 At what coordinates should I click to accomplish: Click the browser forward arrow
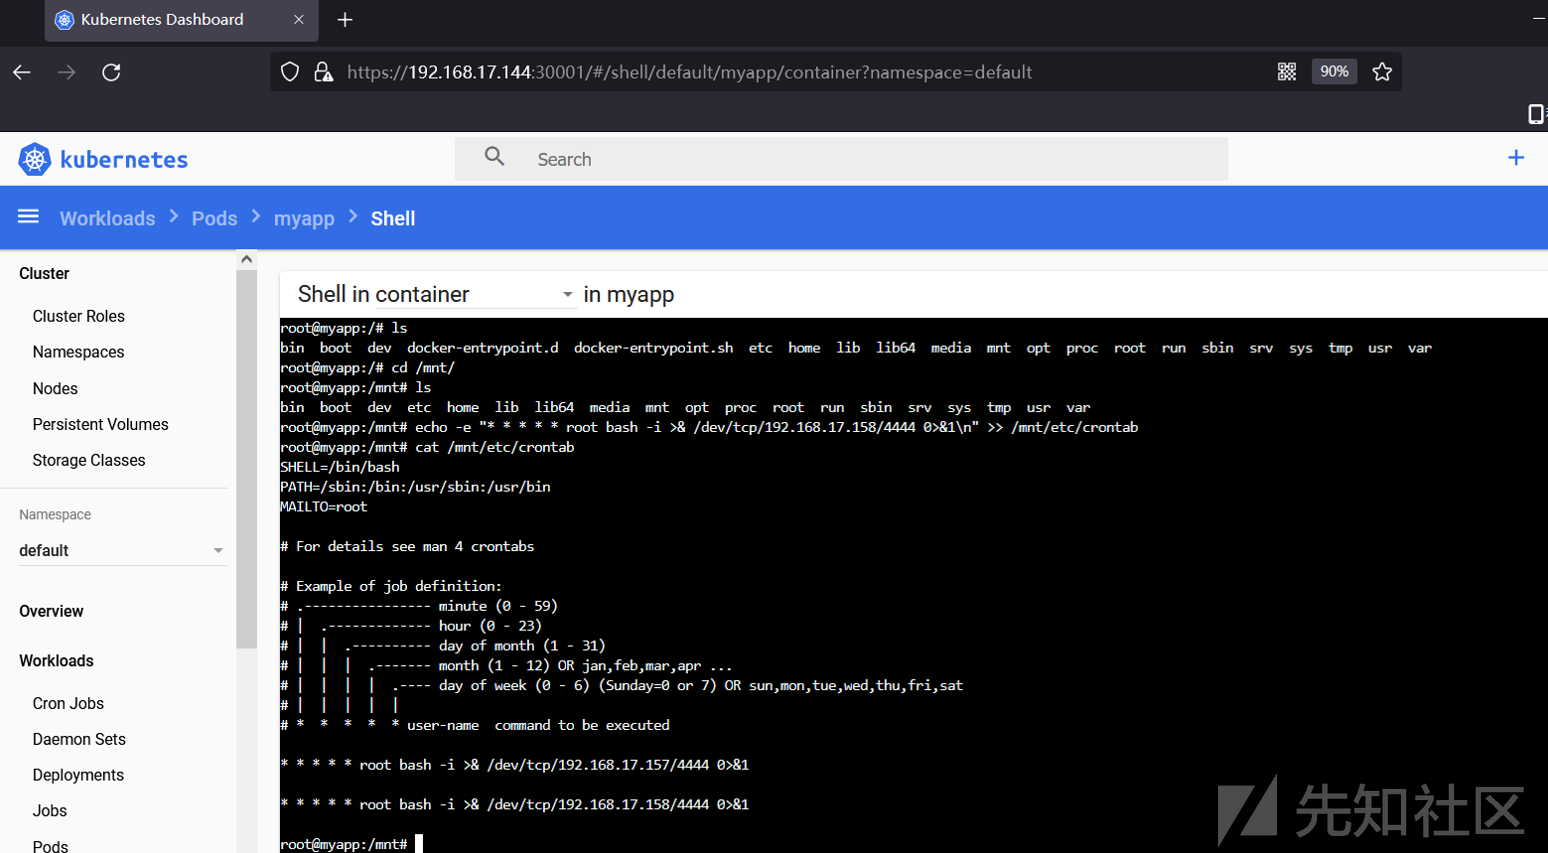pyautogui.click(x=66, y=72)
